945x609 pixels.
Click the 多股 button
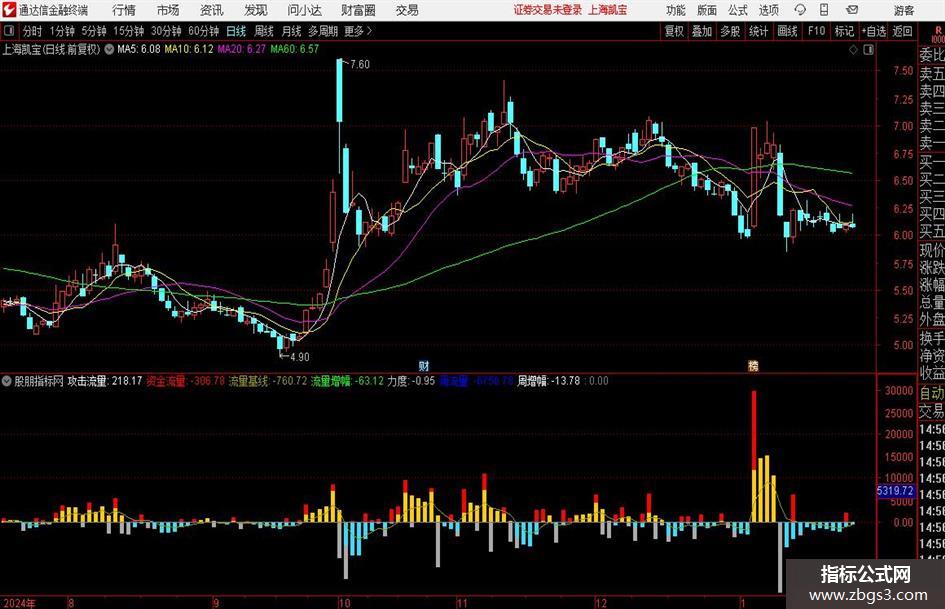click(730, 31)
